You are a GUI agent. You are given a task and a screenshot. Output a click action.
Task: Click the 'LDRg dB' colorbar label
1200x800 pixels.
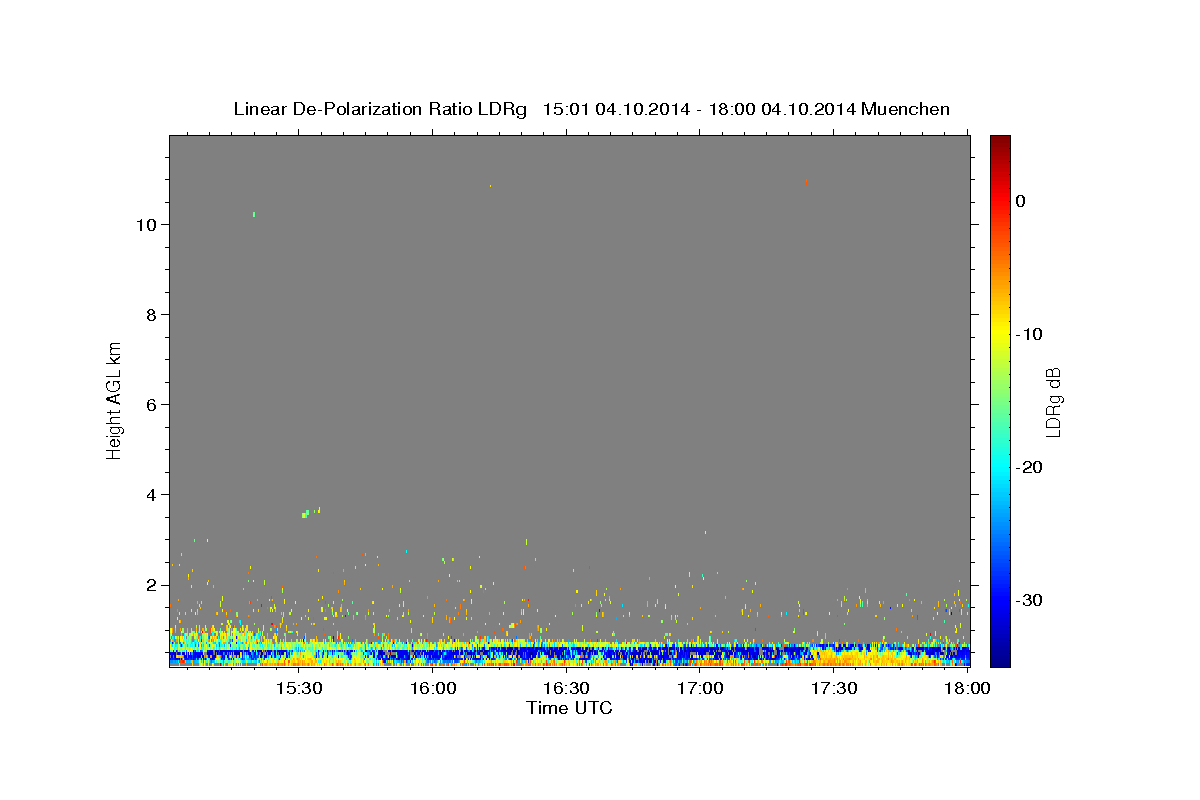tap(1052, 402)
